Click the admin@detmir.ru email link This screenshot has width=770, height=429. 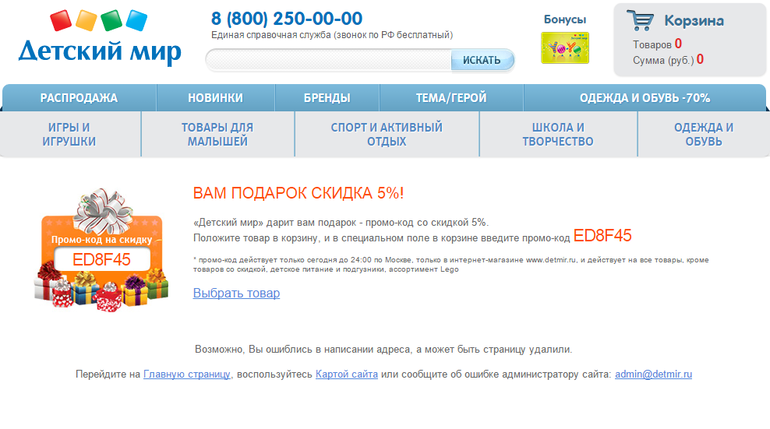click(653, 374)
